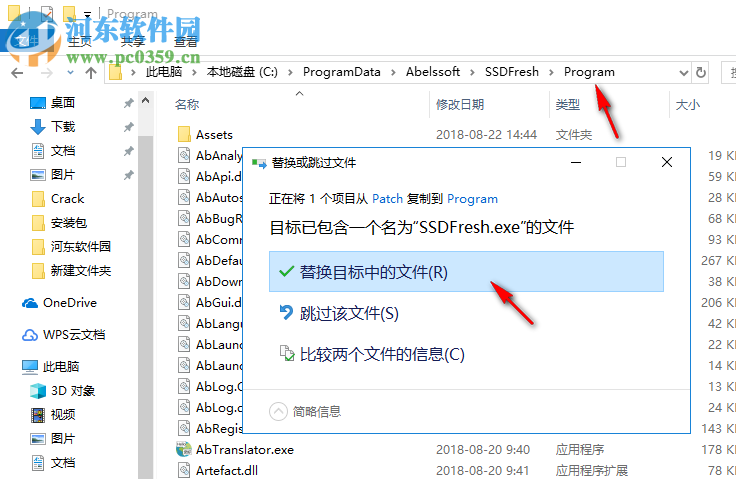Select 图片 under 此电脑
736x479 pixels.
63,439
